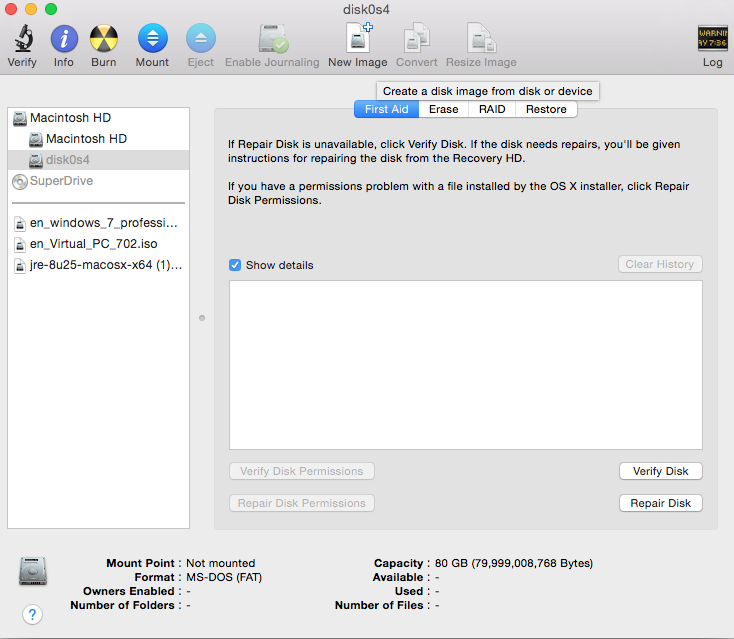
Task: Select disk0s4 partition in sidebar
Action: pyautogui.click(x=98, y=160)
